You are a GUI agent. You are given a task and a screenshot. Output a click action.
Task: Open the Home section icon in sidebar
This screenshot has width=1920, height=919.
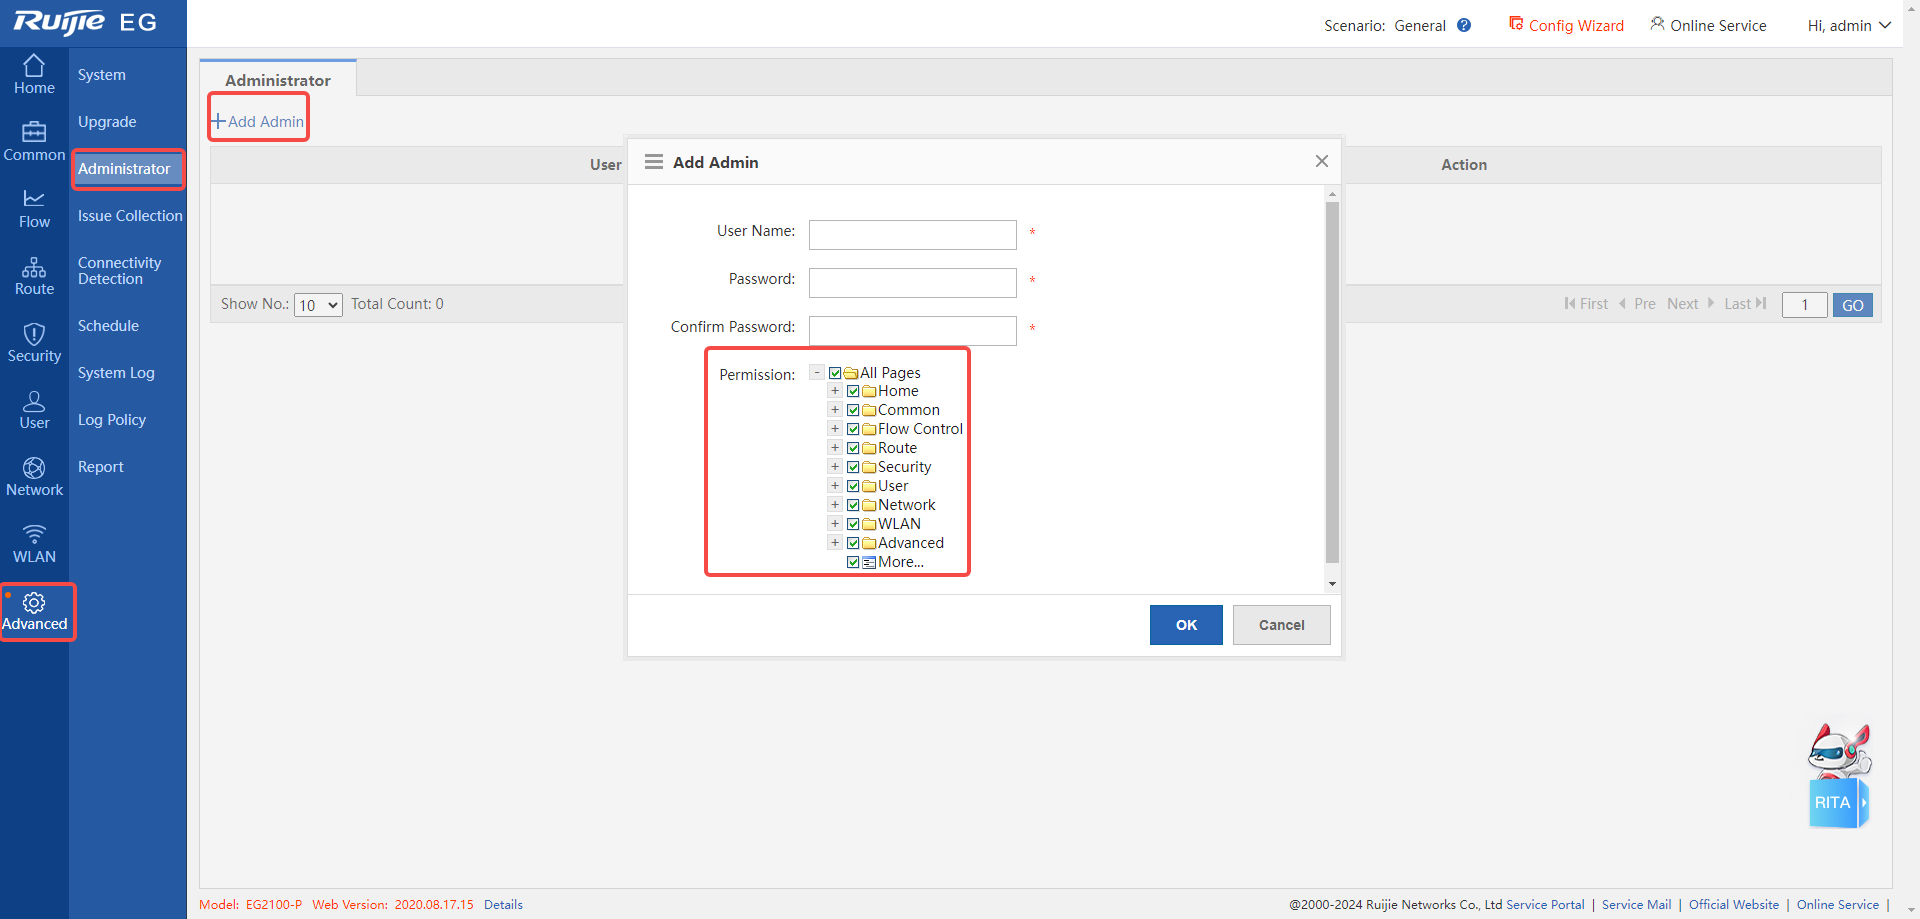(x=34, y=66)
